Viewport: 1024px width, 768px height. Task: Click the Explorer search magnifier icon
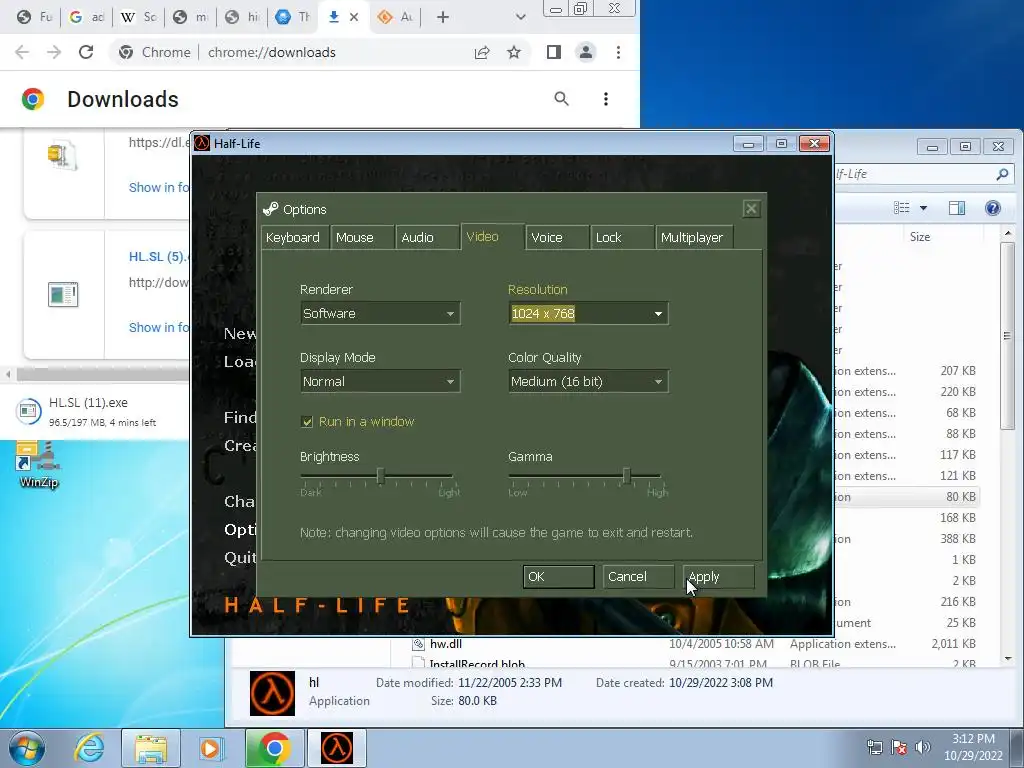pos(1002,174)
